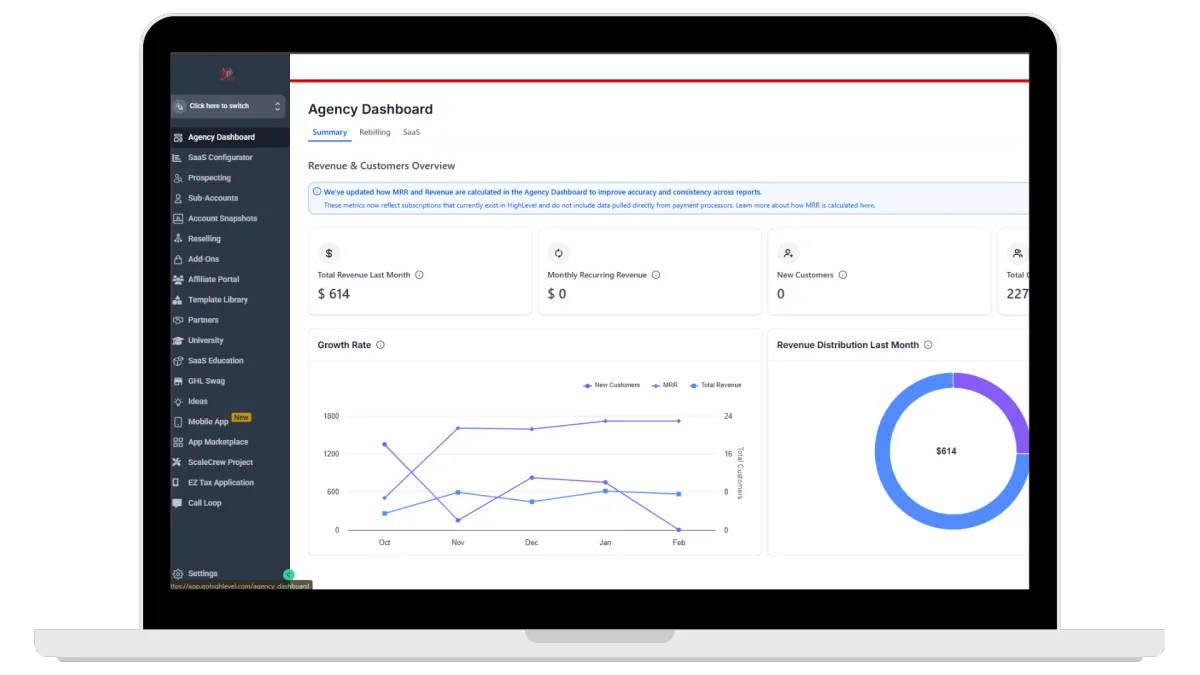This screenshot has width=1200, height=675.
Task: Click the New badge beside Mobile App
Action: 241,417
